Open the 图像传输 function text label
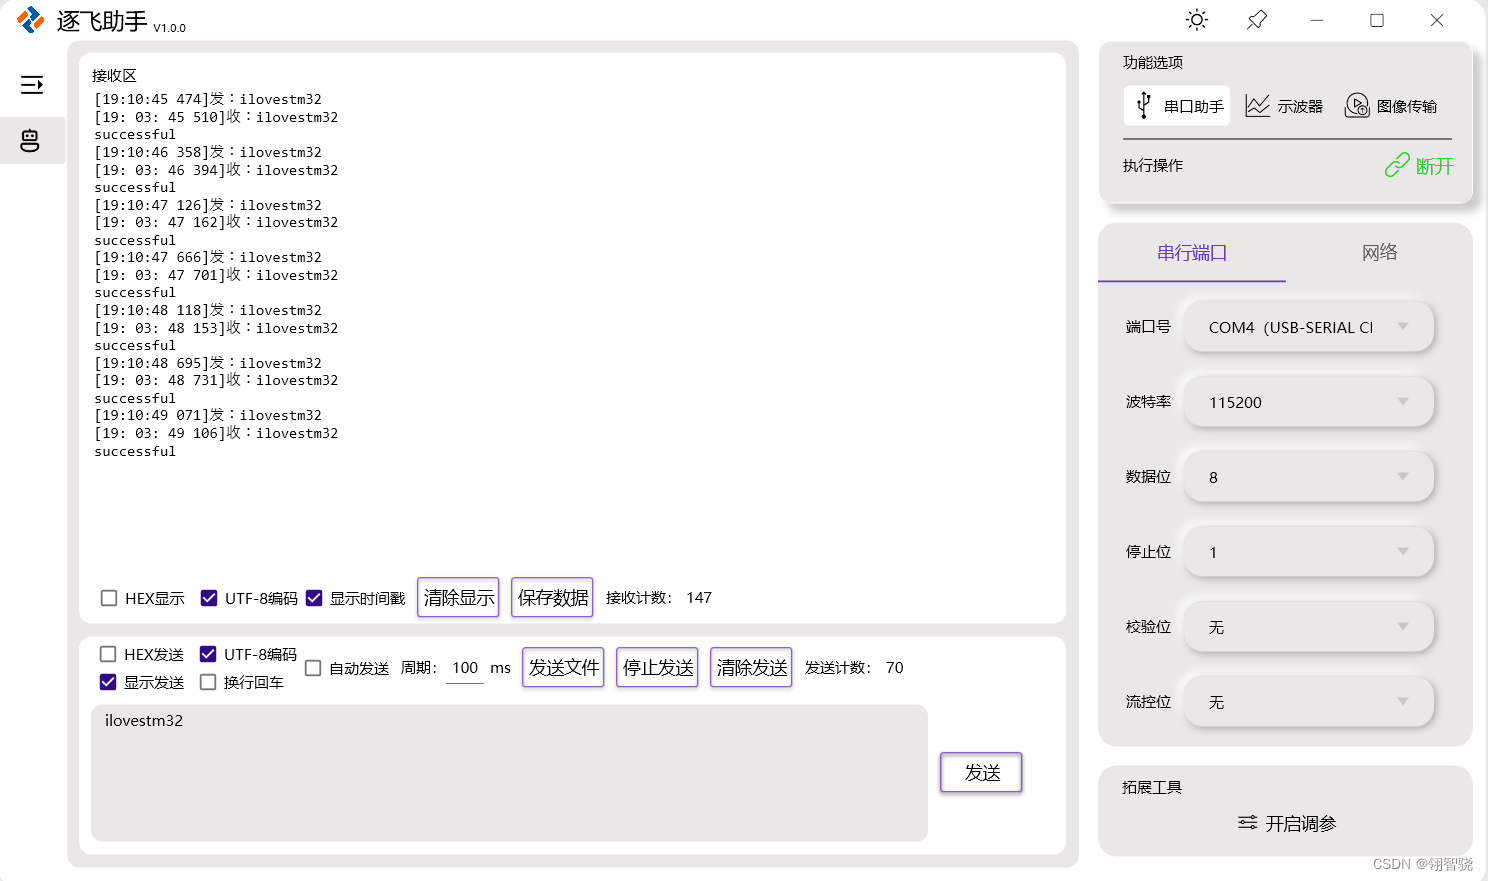Viewport: 1488px width, 881px height. [1407, 106]
